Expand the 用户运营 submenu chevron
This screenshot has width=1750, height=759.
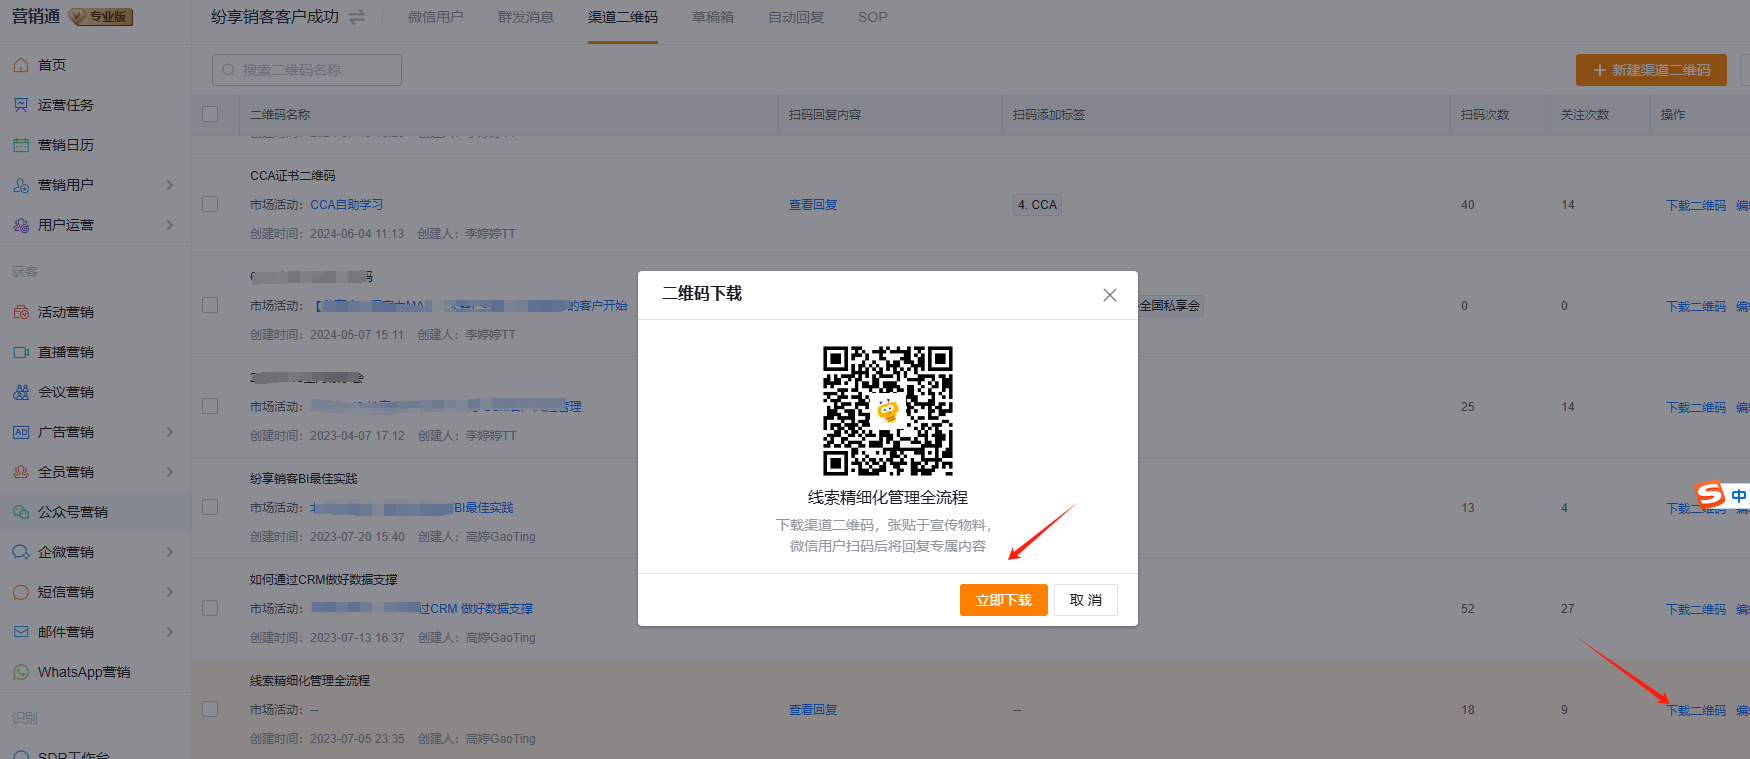170,225
